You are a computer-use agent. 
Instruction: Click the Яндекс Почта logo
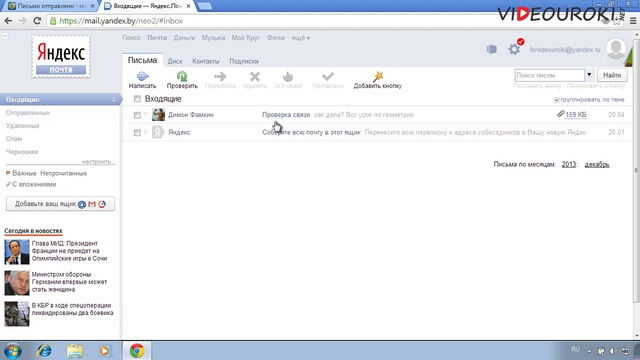pos(61,57)
